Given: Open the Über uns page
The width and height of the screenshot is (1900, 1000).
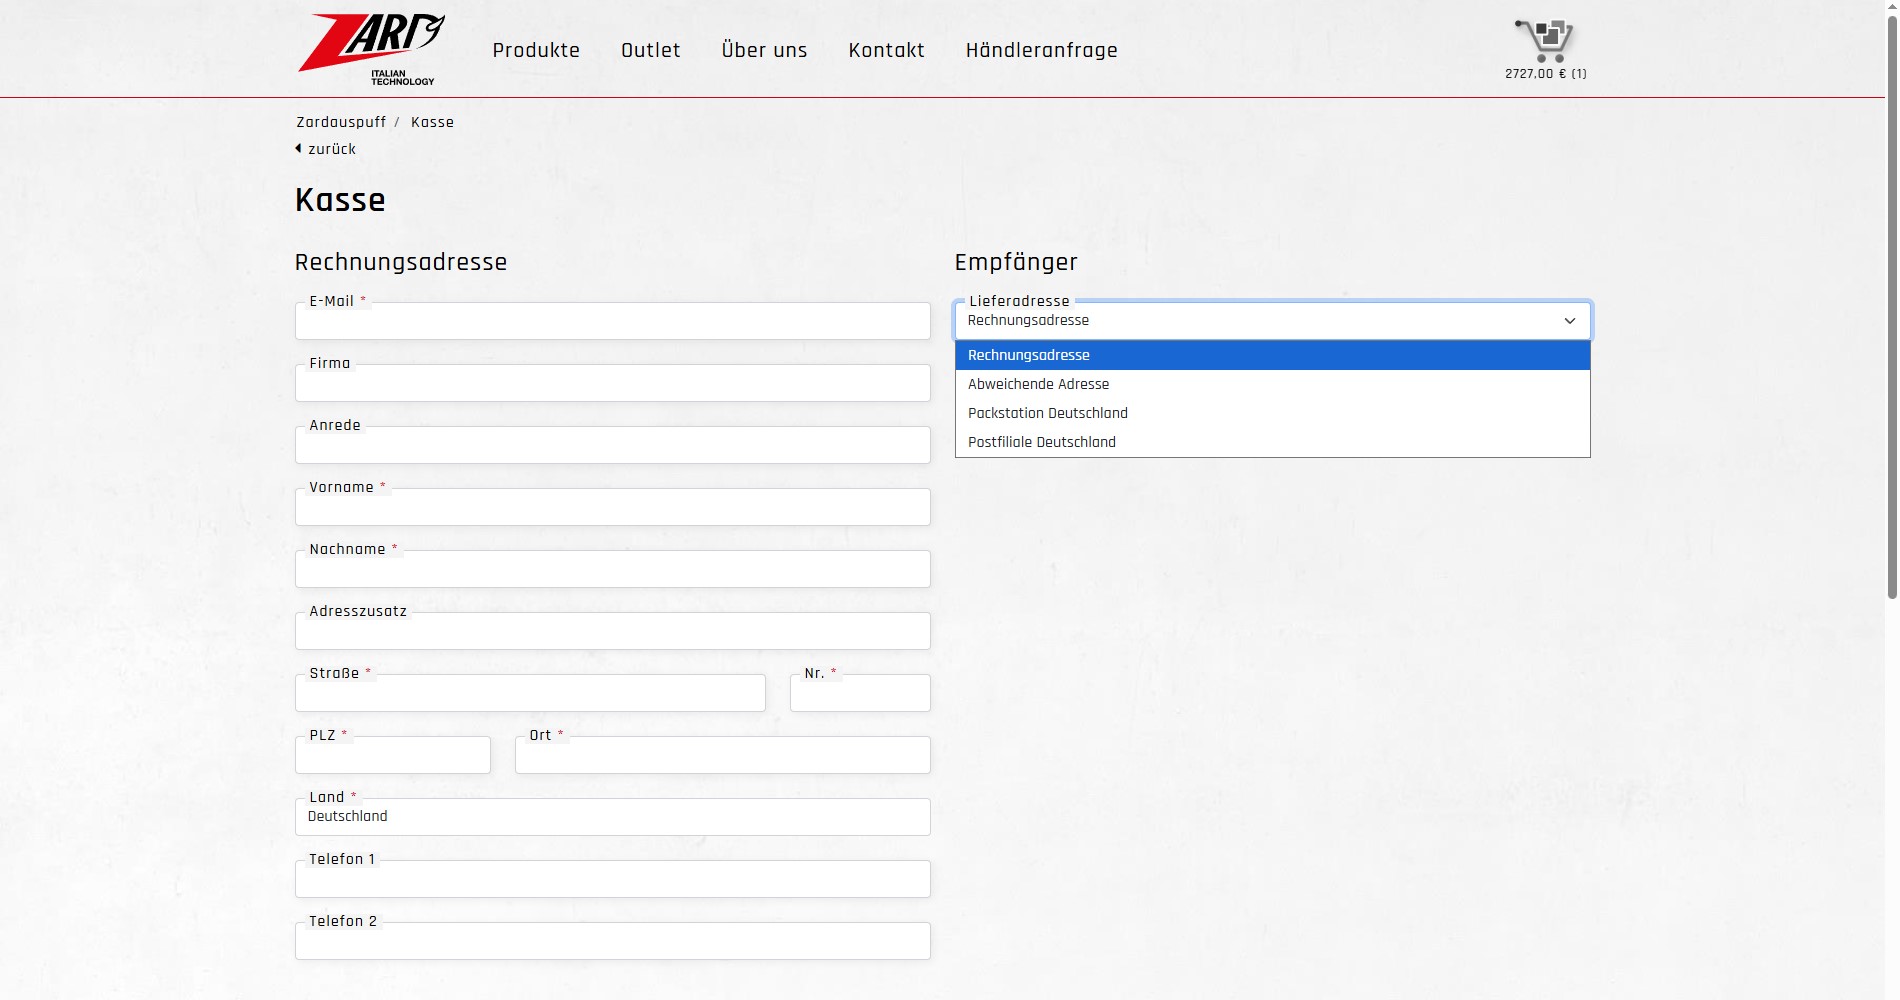Looking at the screenshot, I should click(764, 50).
